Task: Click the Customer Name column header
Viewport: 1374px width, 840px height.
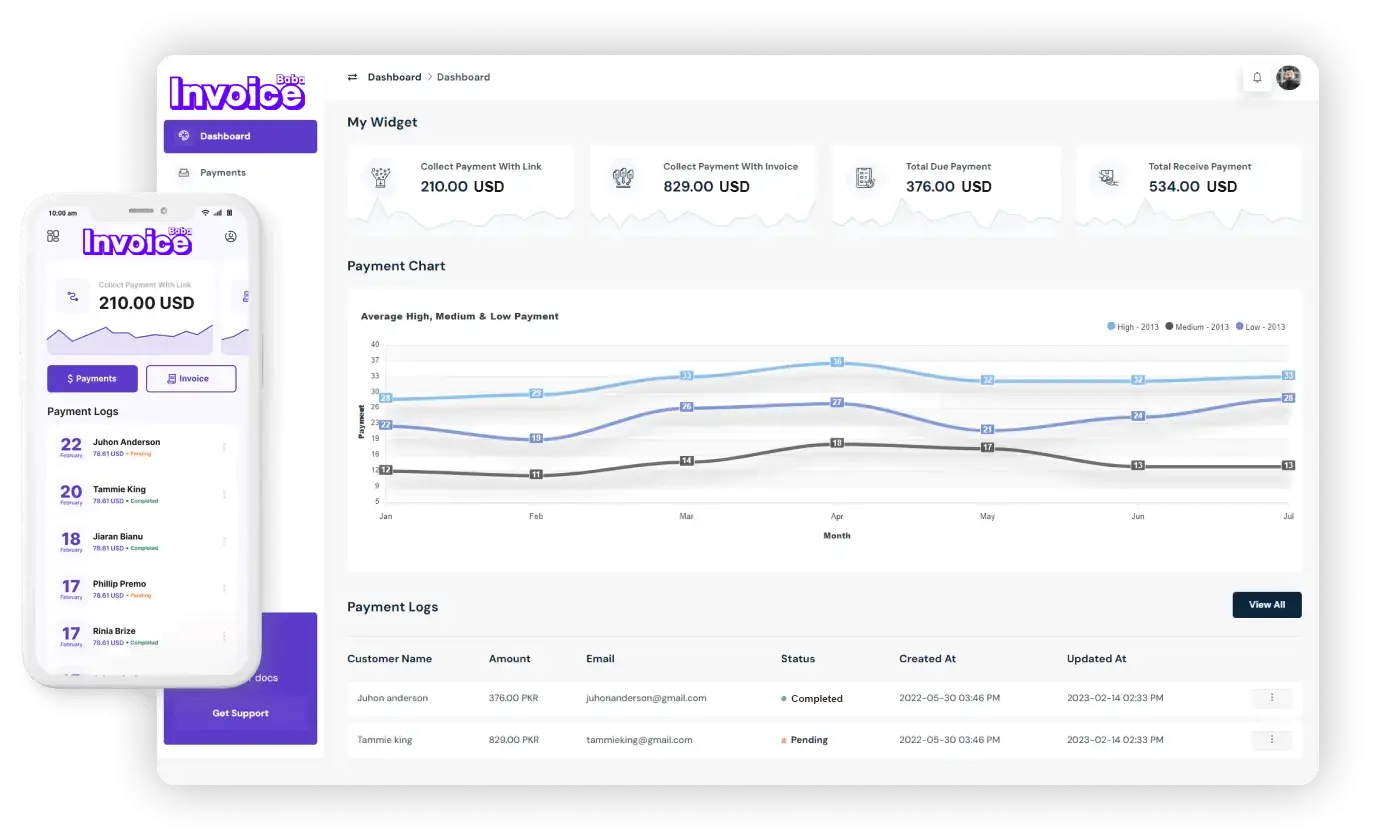Action: (389, 659)
